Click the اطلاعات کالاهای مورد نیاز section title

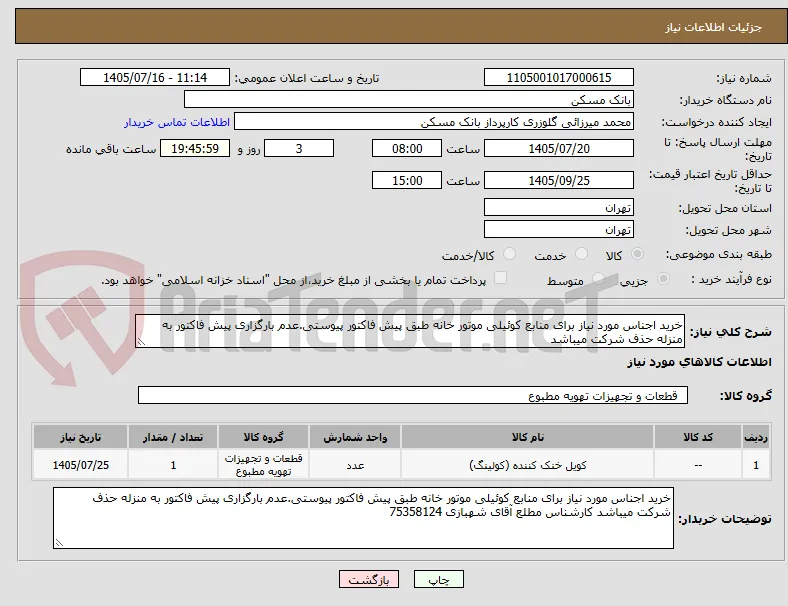pos(699,362)
